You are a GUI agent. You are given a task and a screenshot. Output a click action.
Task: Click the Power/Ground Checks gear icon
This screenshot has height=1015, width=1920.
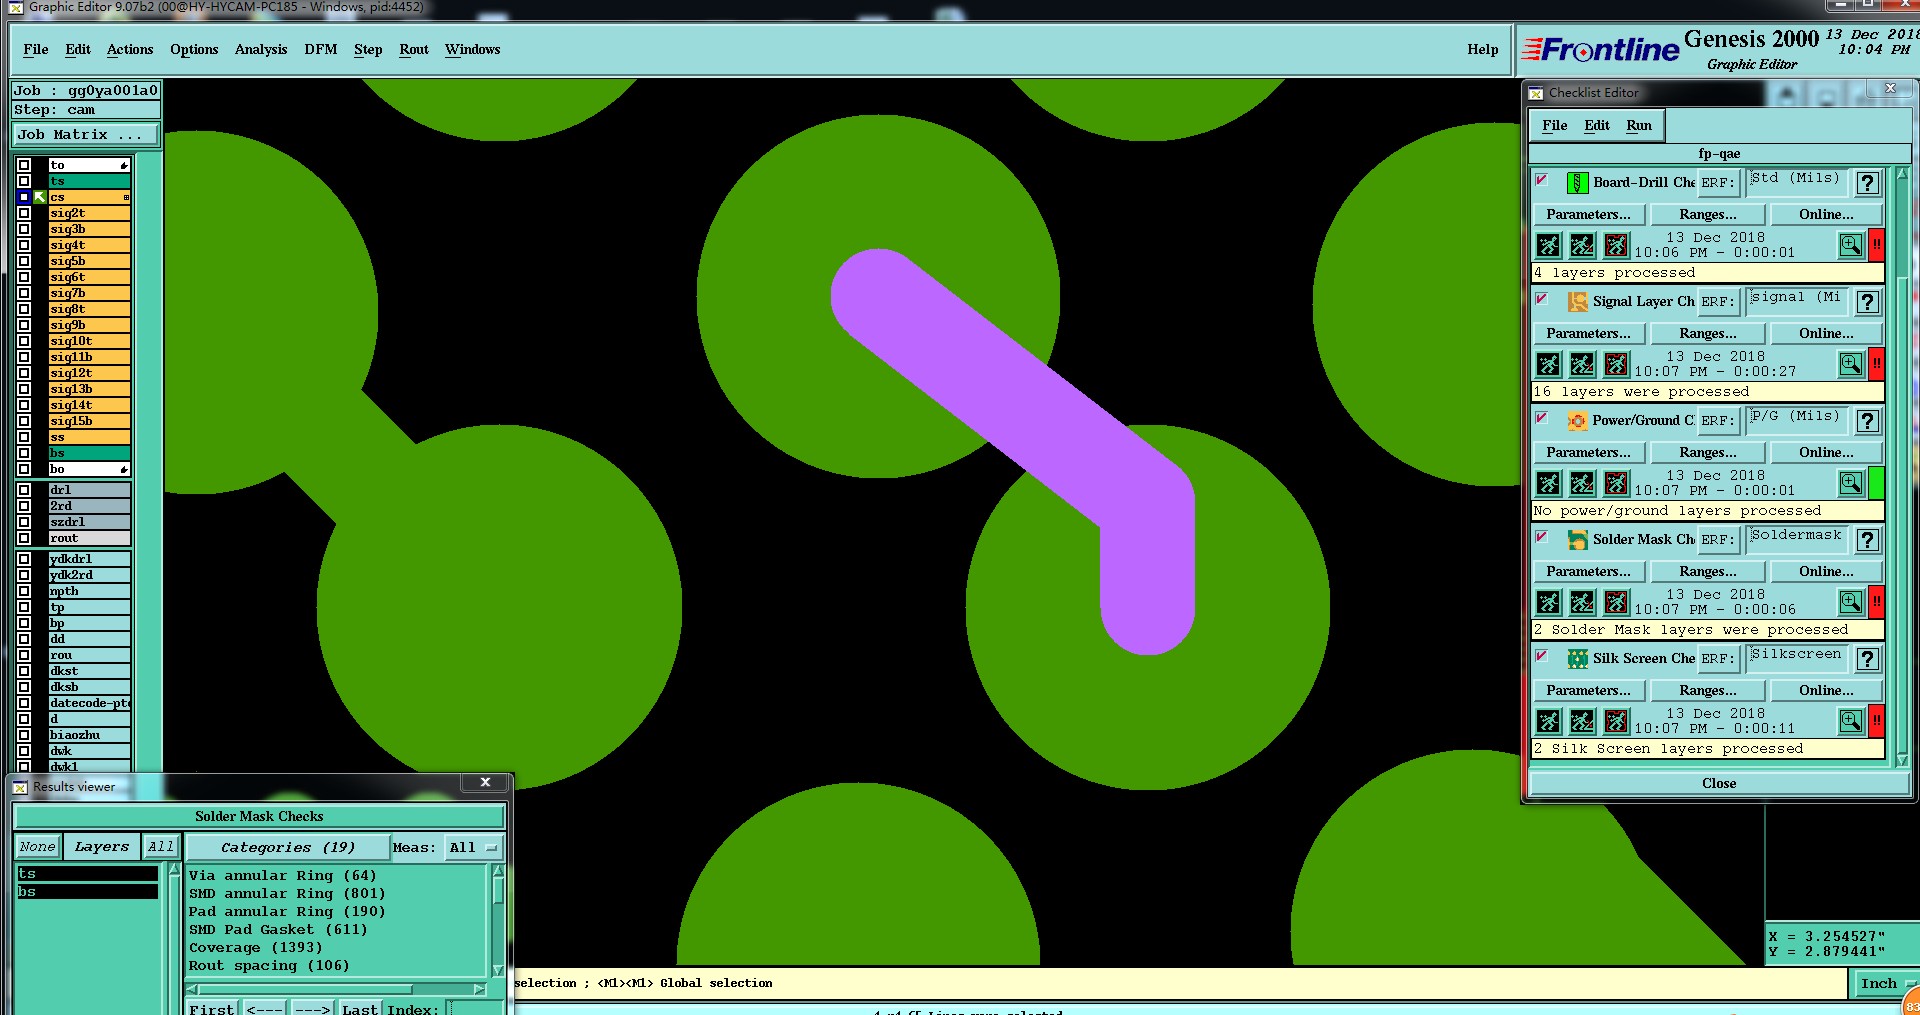[x=1577, y=421]
